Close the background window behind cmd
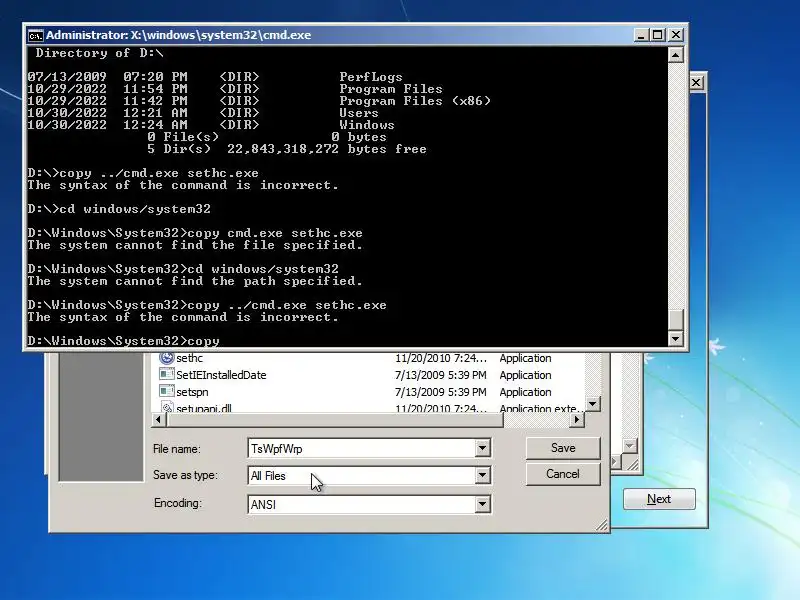Viewport: 800px width, 600px height. click(x=696, y=83)
